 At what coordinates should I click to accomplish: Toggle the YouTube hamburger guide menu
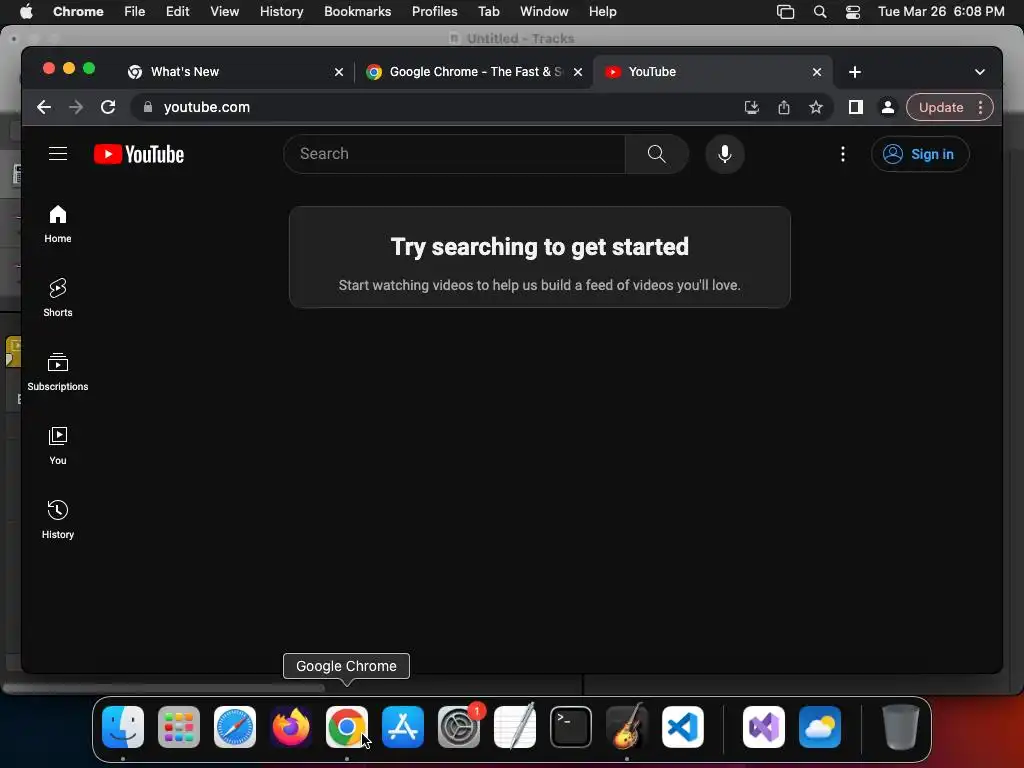tap(58, 154)
